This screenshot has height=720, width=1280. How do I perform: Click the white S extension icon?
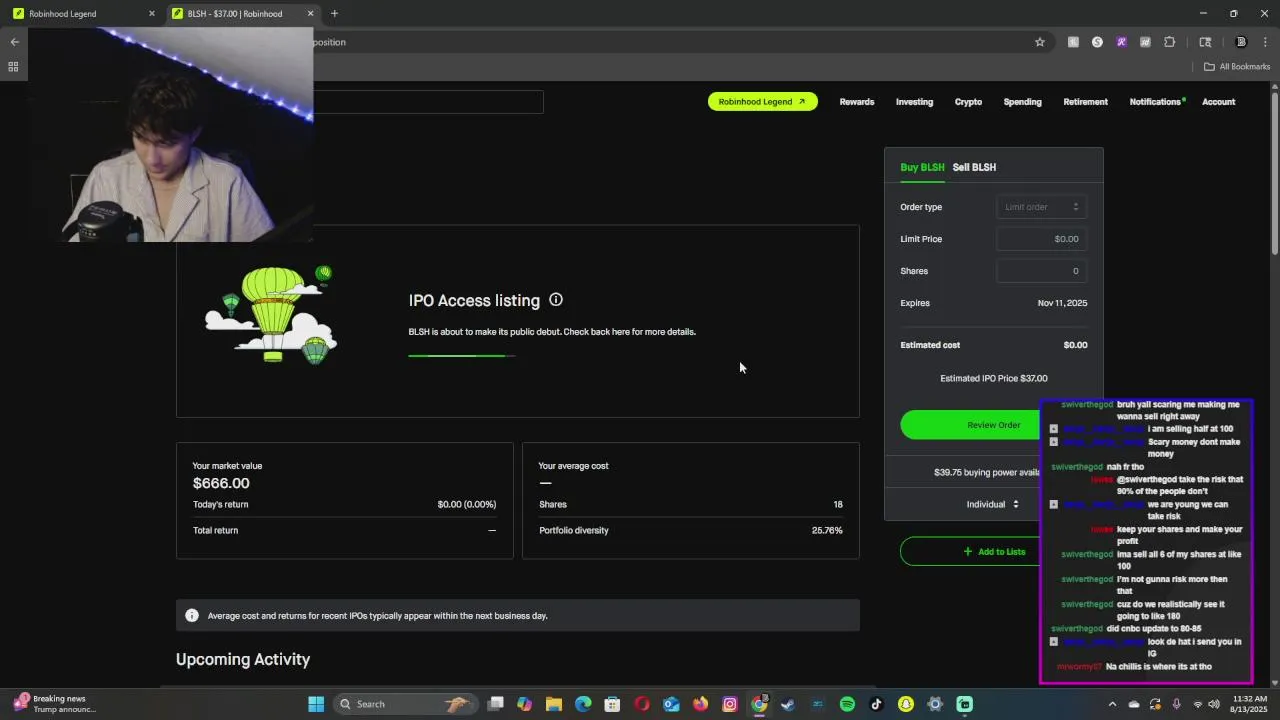[x=1097, y=42]
